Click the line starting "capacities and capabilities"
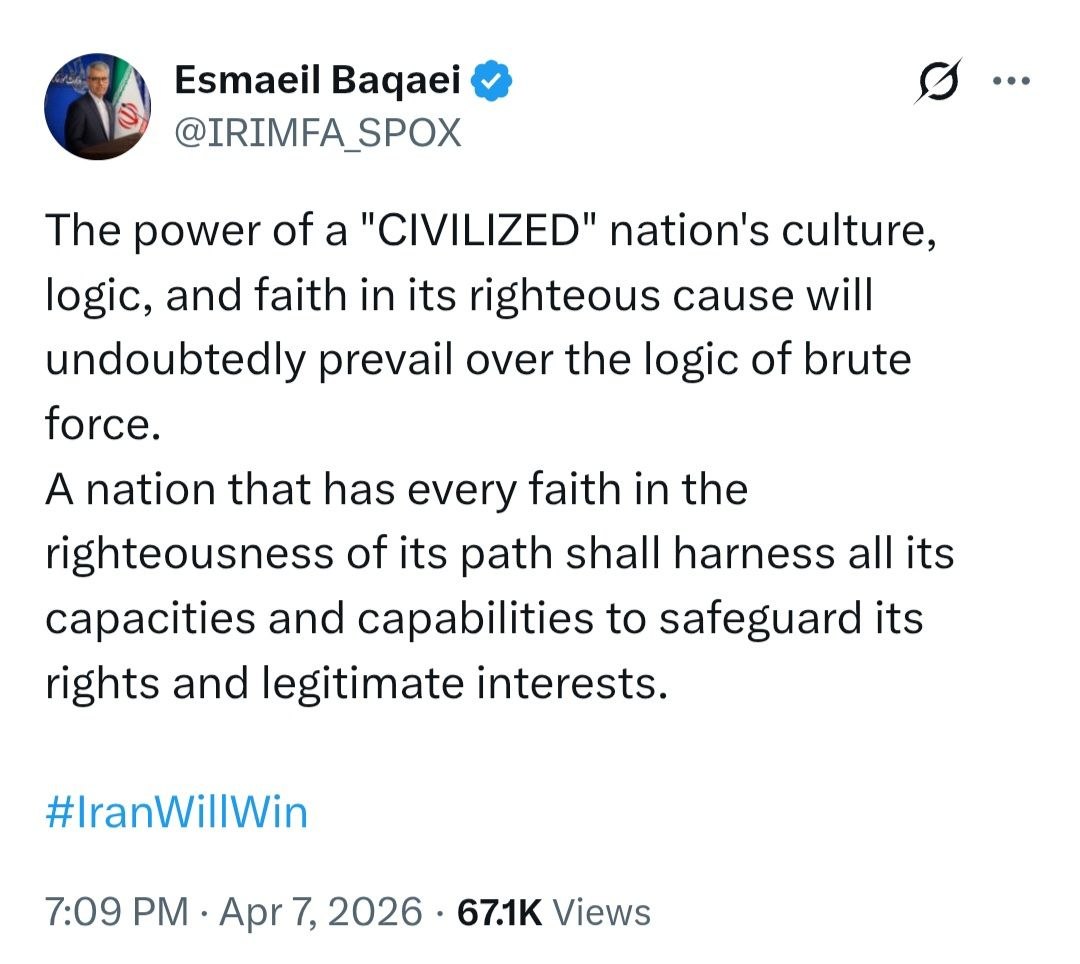 (x=483, y=618)
